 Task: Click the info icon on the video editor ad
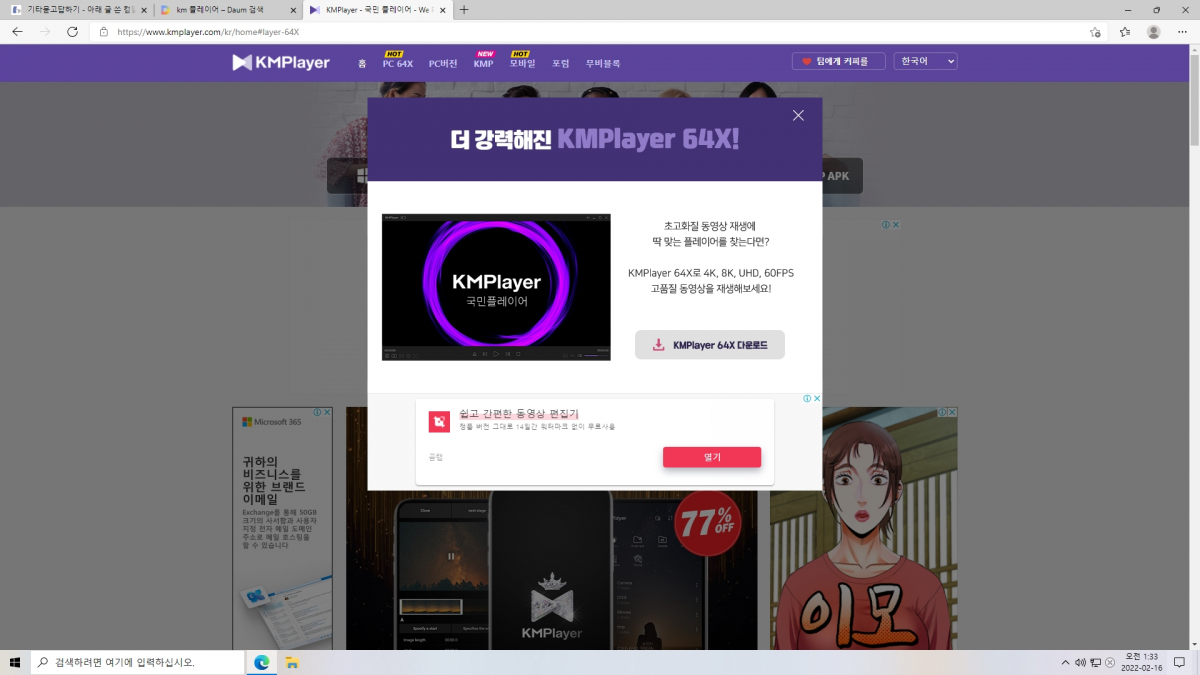807,398
